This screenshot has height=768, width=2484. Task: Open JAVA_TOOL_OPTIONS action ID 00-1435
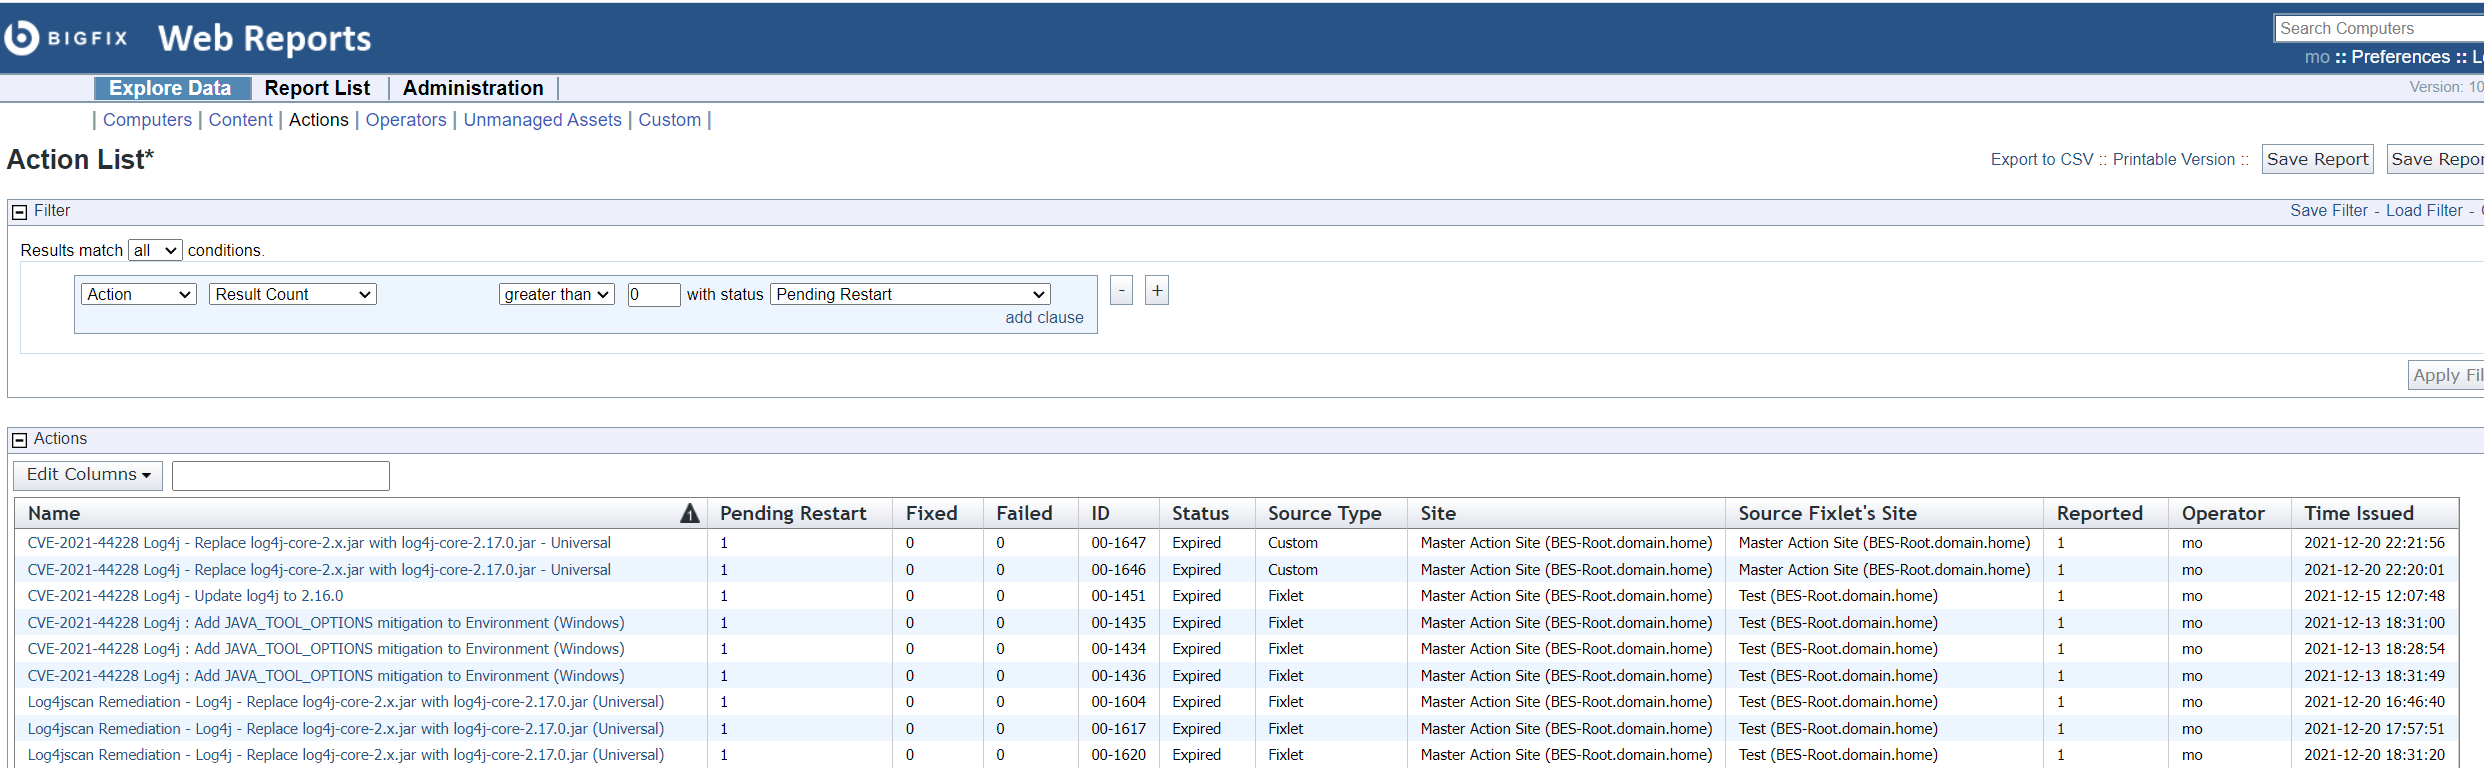pos(326,623)
